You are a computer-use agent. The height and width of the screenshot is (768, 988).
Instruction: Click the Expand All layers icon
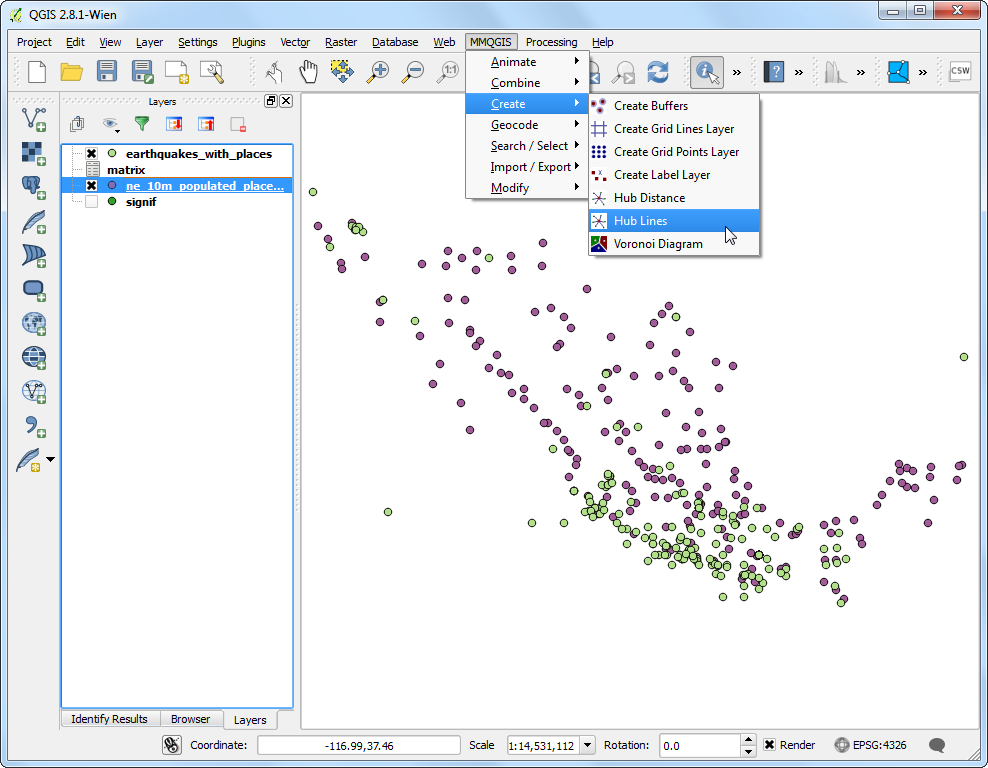[x=174, y=124]
